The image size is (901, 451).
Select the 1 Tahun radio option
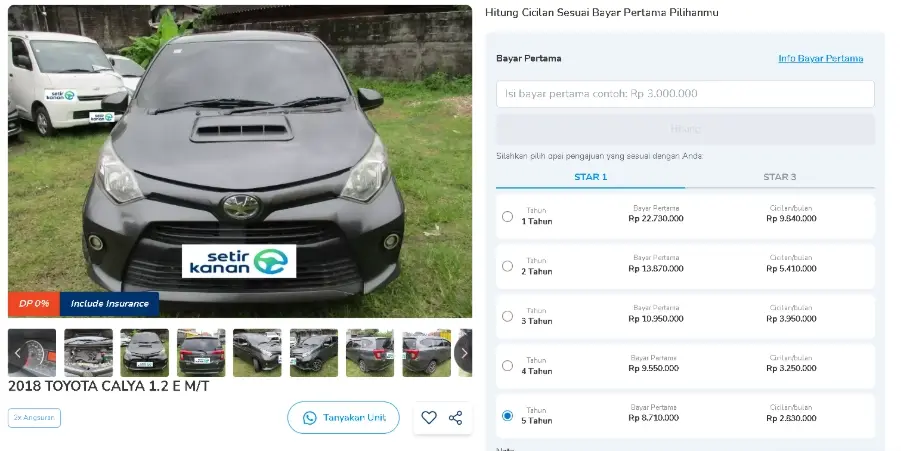(x=508, y=216)
